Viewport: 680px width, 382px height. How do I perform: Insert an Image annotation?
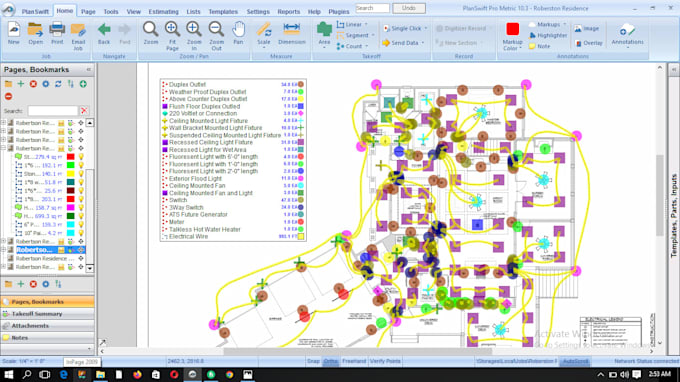click(x=587, y=29)
